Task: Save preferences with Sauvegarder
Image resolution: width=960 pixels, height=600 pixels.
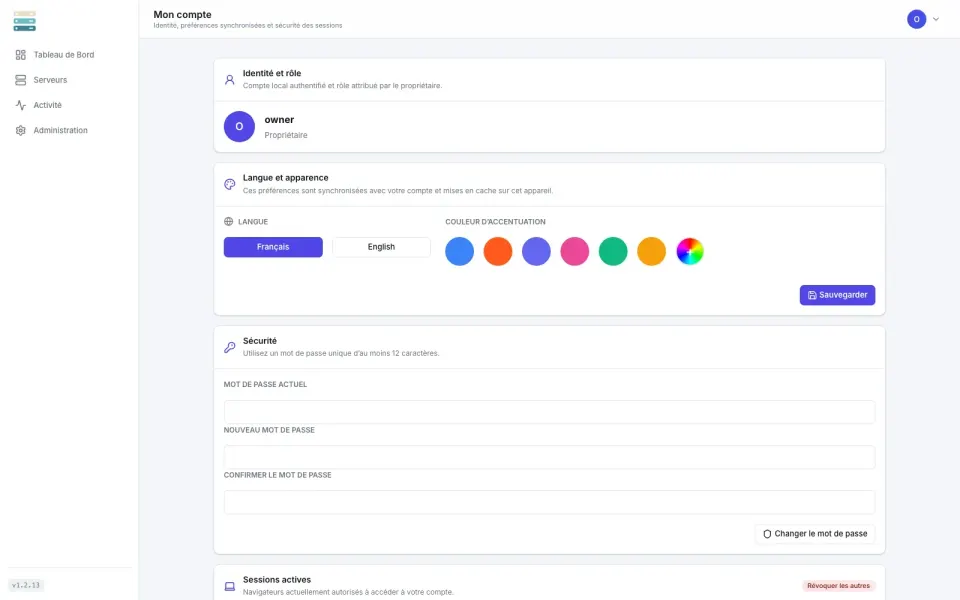Action: 838,295
